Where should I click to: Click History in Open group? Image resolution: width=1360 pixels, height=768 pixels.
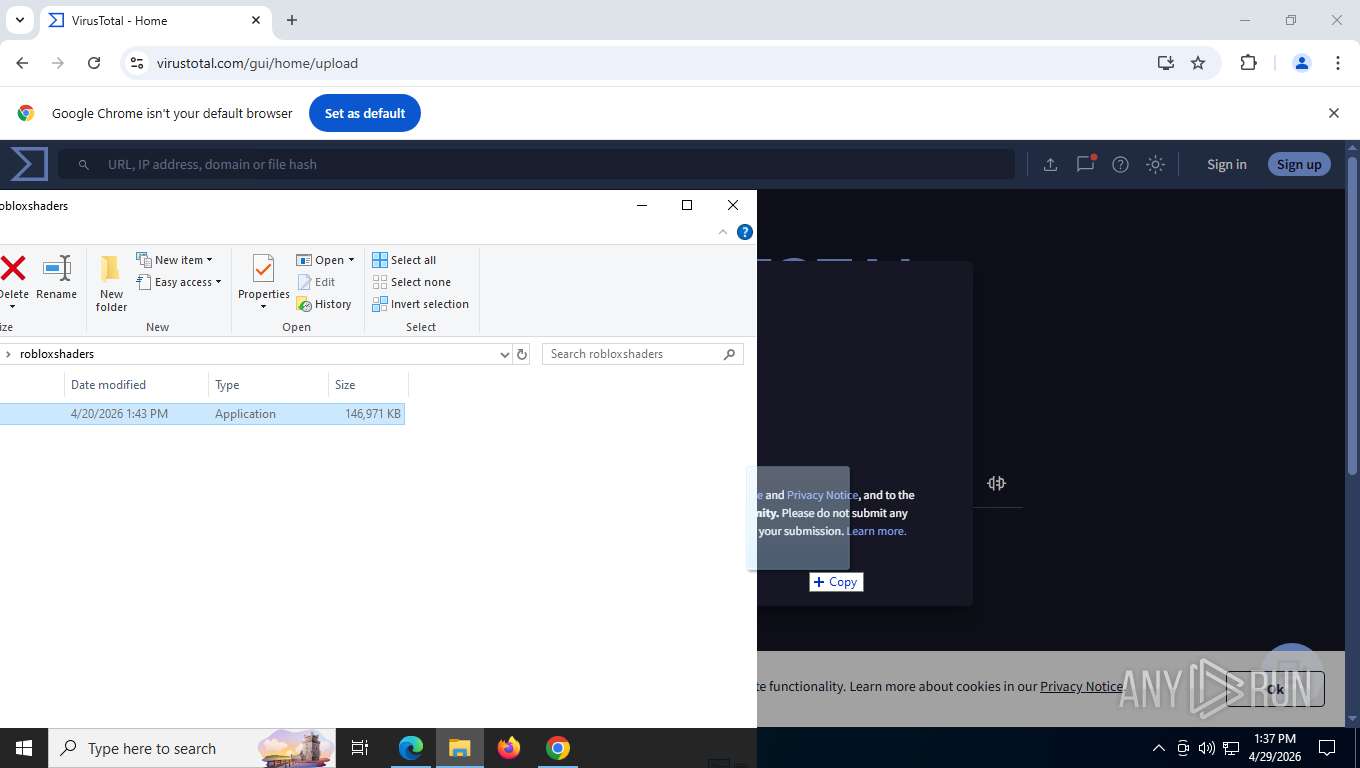pyautogui.click(x=324, y=304)
